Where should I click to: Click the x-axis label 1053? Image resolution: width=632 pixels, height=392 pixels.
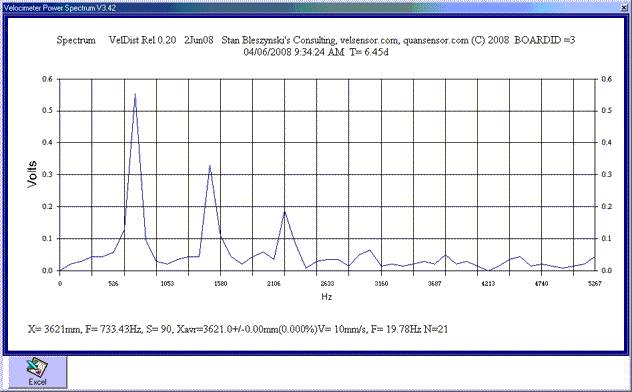[x=167, y=284]
